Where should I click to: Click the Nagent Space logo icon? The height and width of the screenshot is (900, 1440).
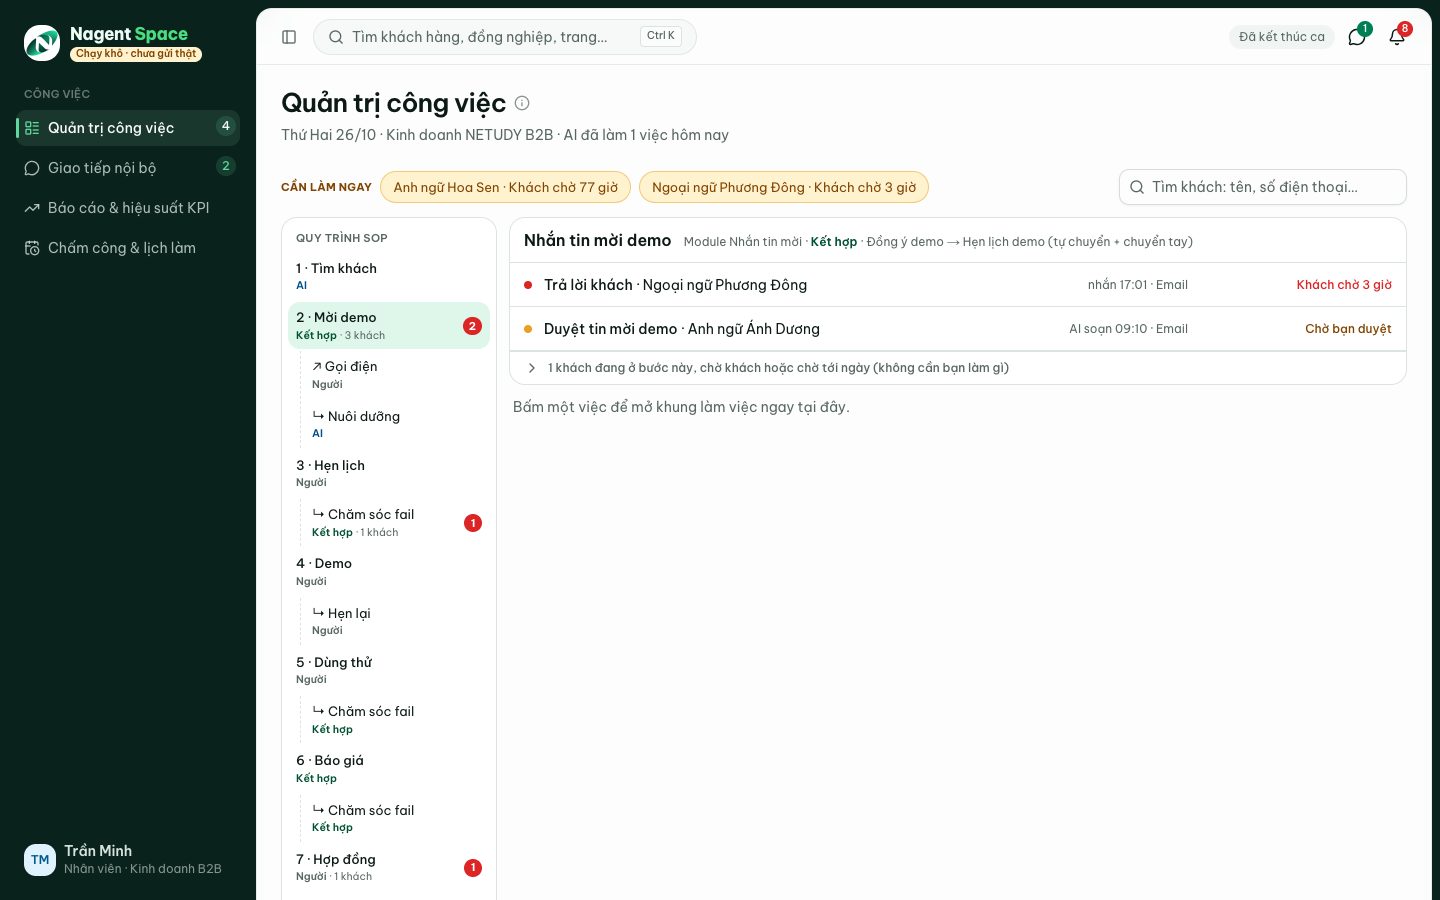coord(42,43)
